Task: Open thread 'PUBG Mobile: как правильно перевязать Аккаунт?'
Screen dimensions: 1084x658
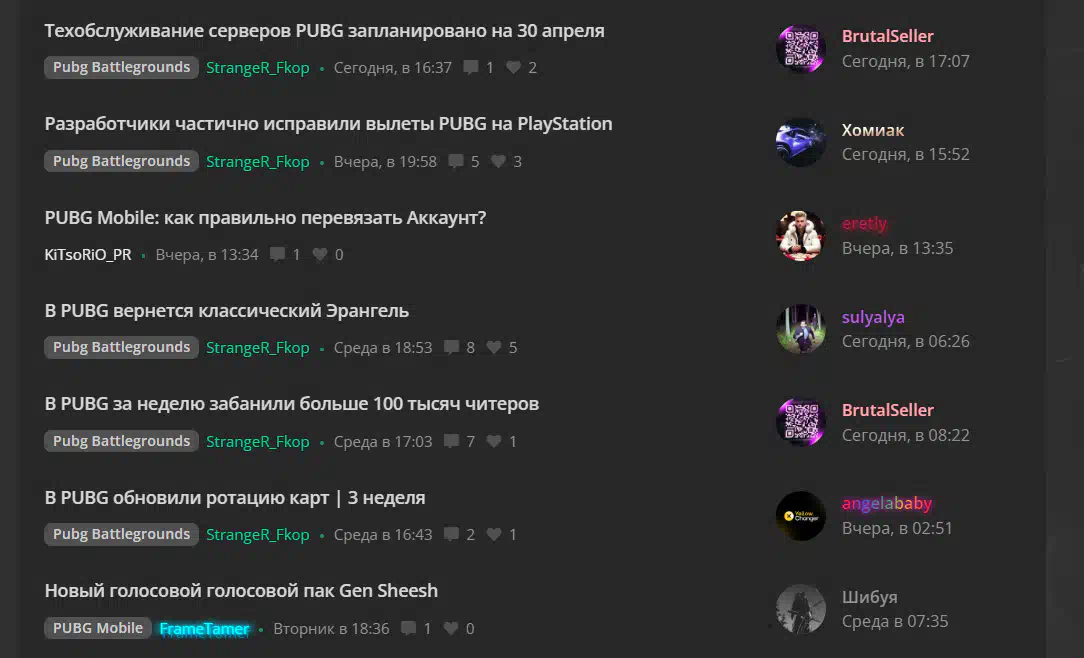Action: pyautogui.click(x=265, y=218)
